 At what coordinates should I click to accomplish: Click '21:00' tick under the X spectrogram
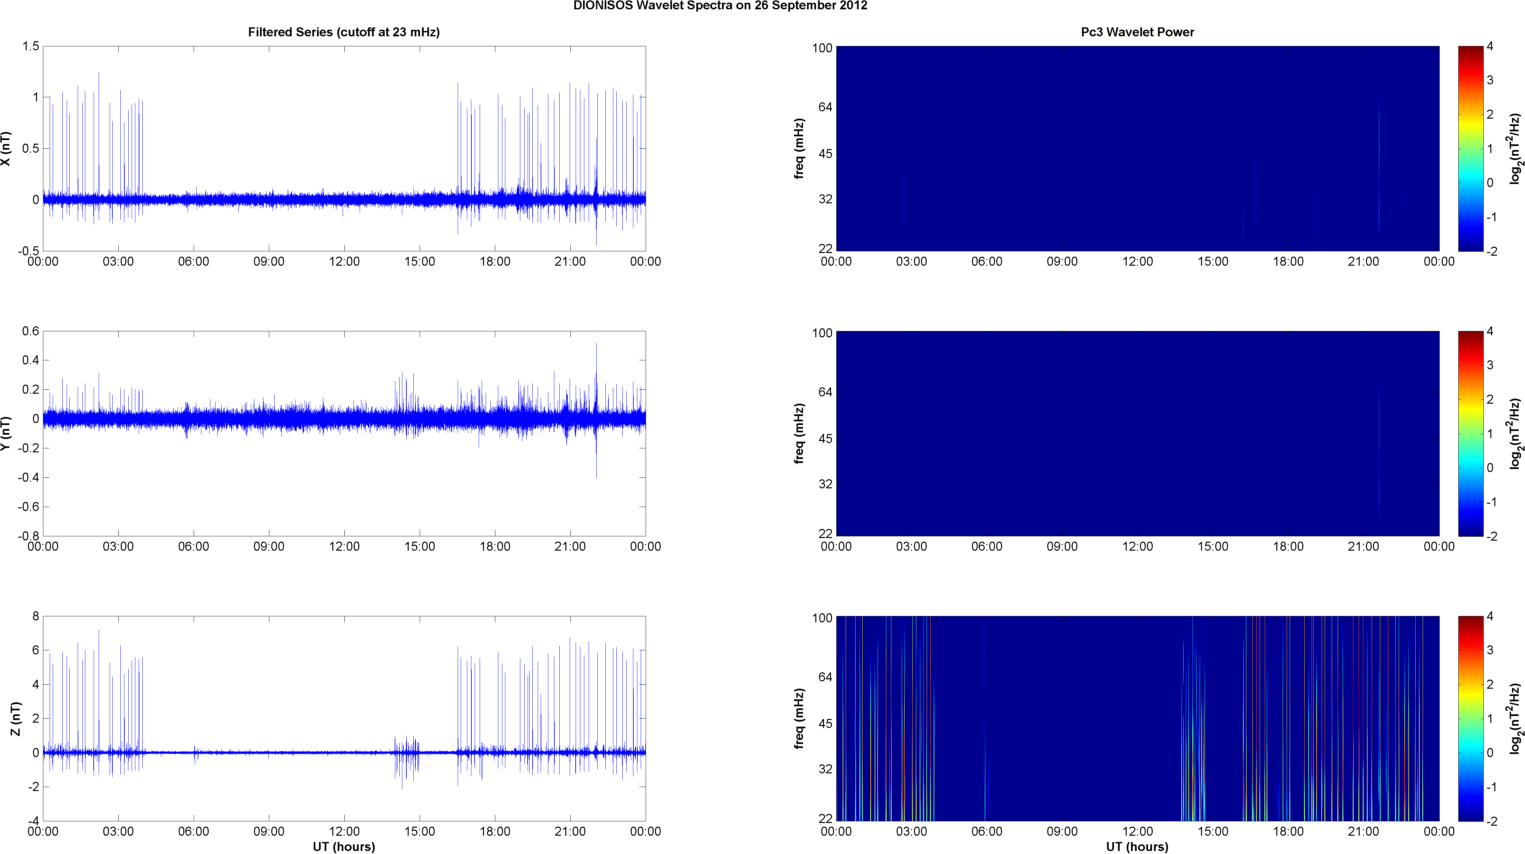[x=1364, y=262]
